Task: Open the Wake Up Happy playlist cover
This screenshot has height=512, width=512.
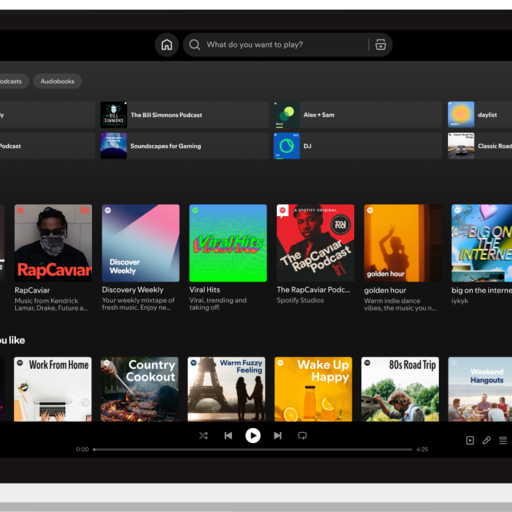Action: click(x=313, y=389)
